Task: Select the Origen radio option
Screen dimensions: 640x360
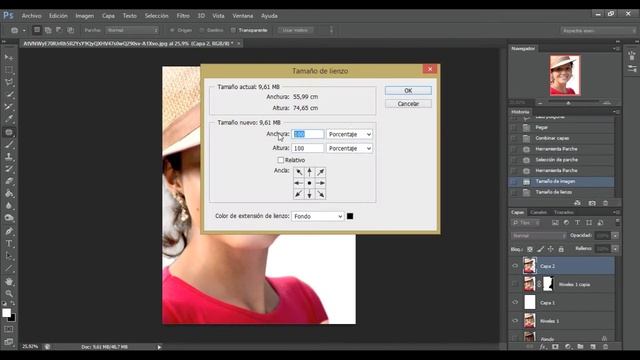Action: [172, 30]
